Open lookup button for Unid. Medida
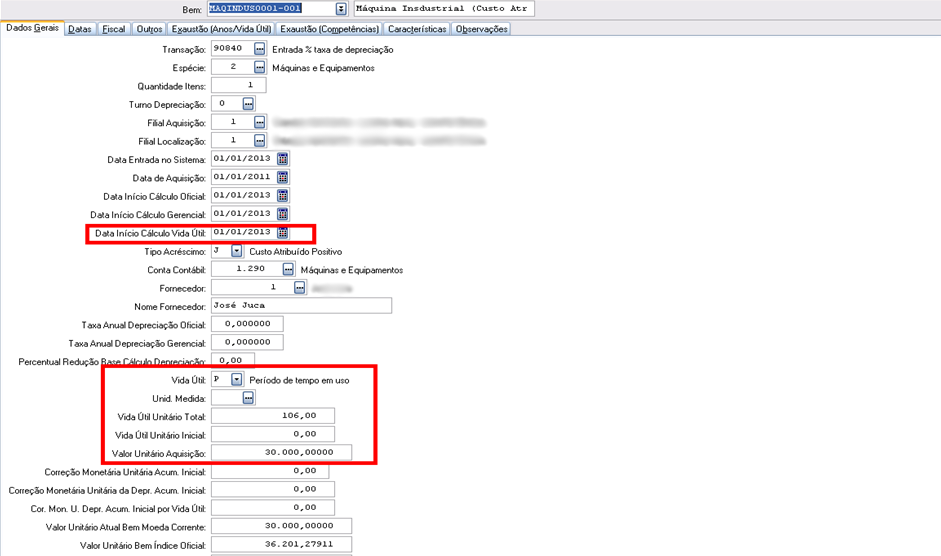The width and height of the screenshot is (941, 556). 248,397
